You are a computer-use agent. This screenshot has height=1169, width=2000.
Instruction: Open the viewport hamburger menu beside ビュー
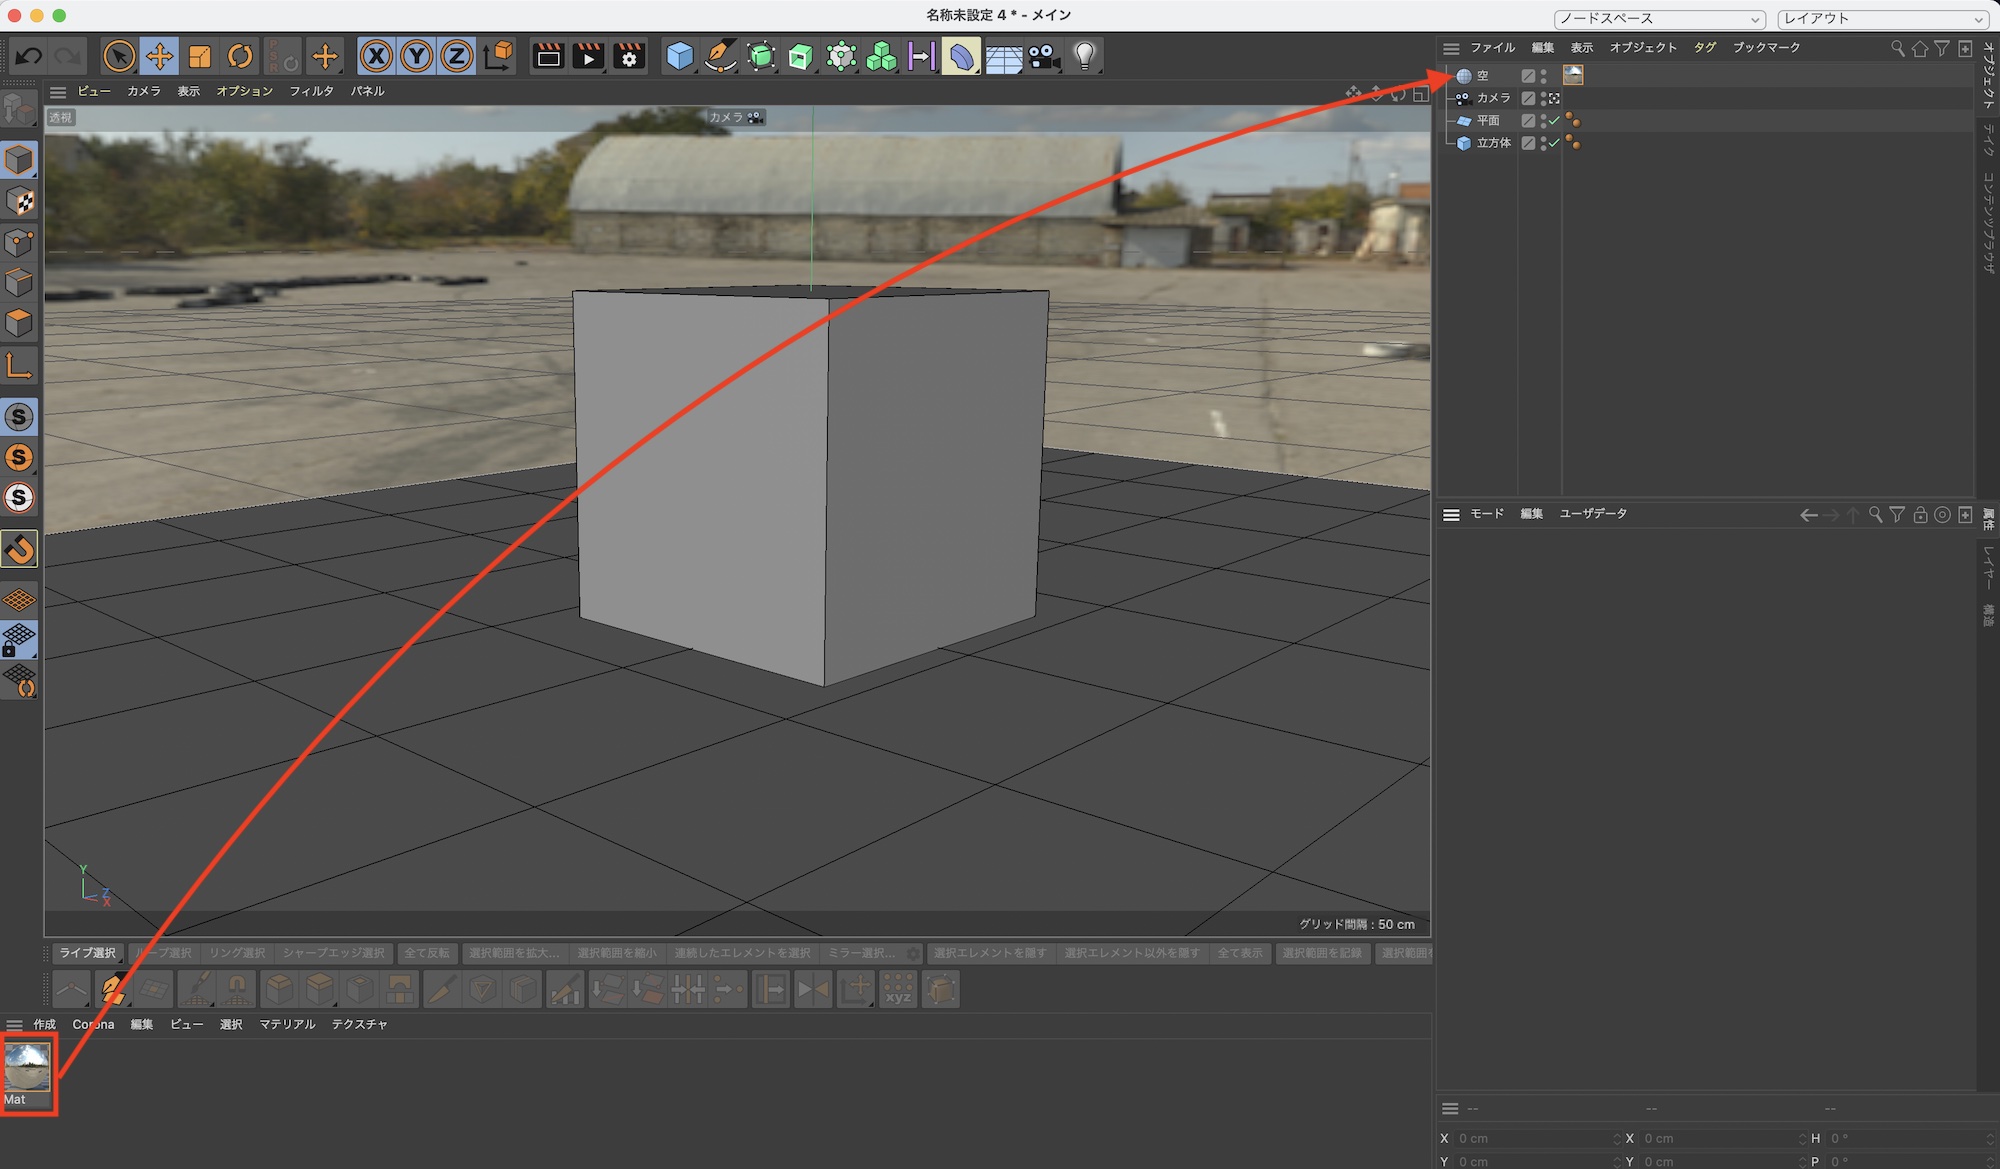tap(58, 91)
